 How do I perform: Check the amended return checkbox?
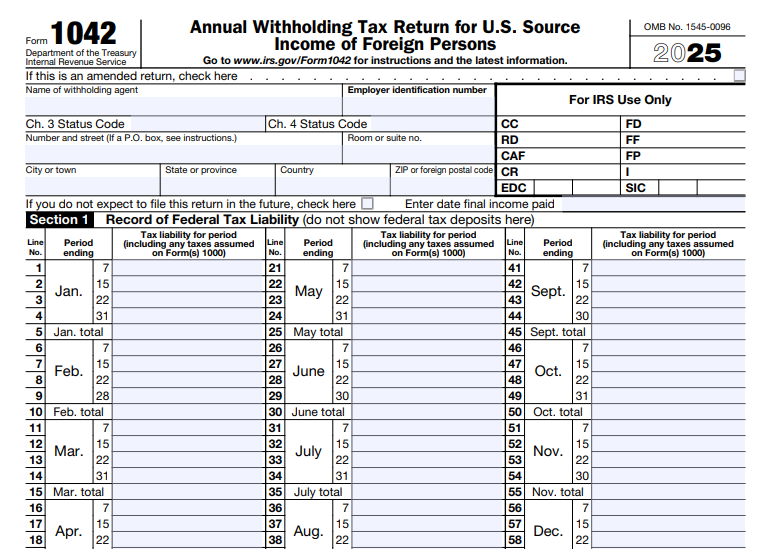pos(739,75)
